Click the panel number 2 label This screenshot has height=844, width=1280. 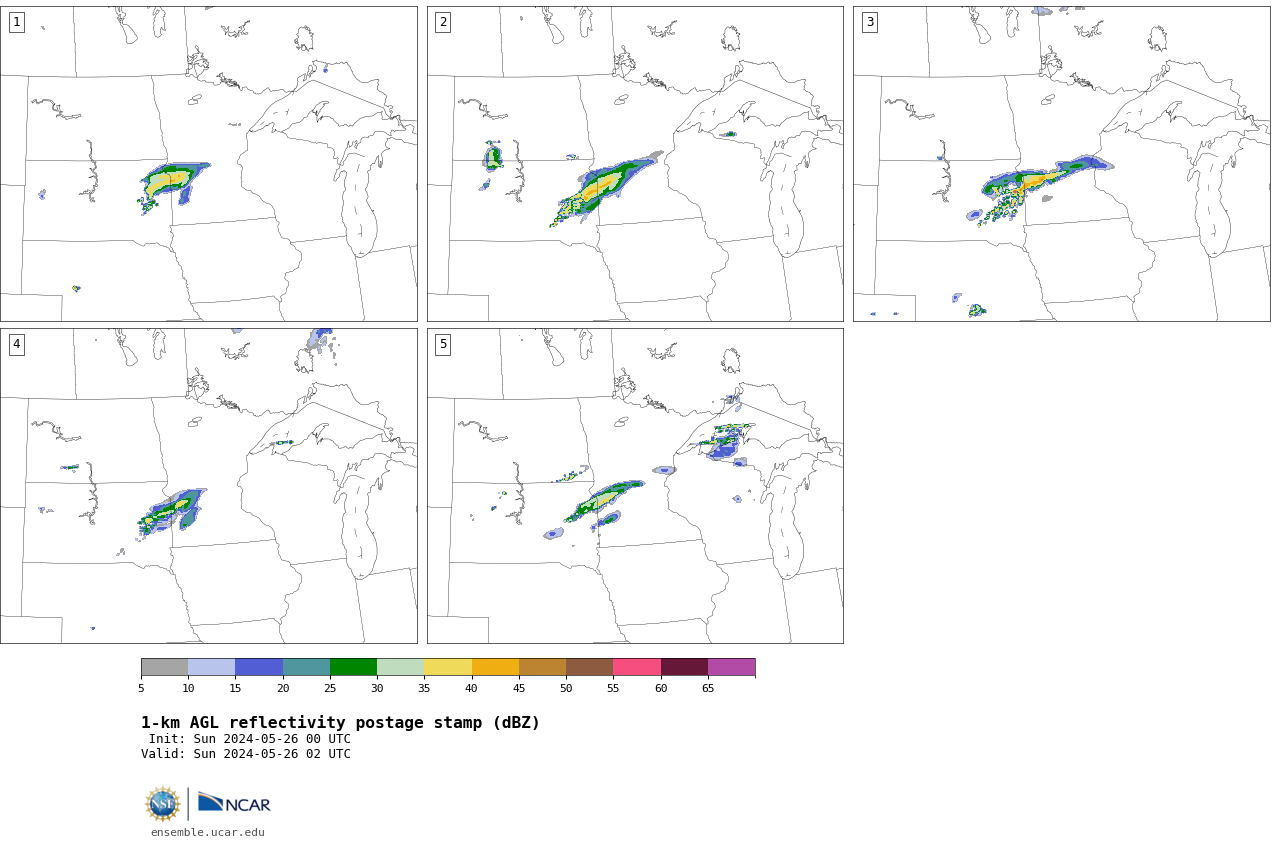point(443,22)
